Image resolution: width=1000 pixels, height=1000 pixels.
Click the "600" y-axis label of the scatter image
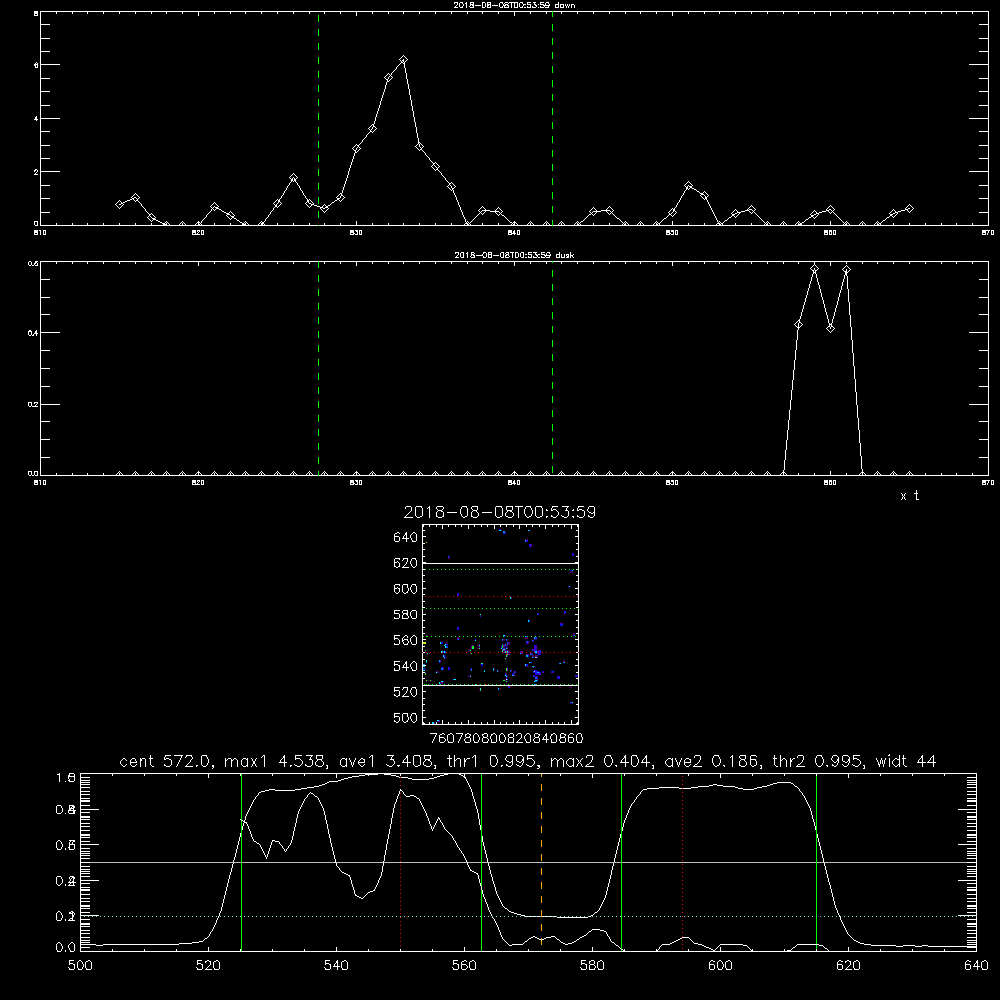tap(406, 589)
